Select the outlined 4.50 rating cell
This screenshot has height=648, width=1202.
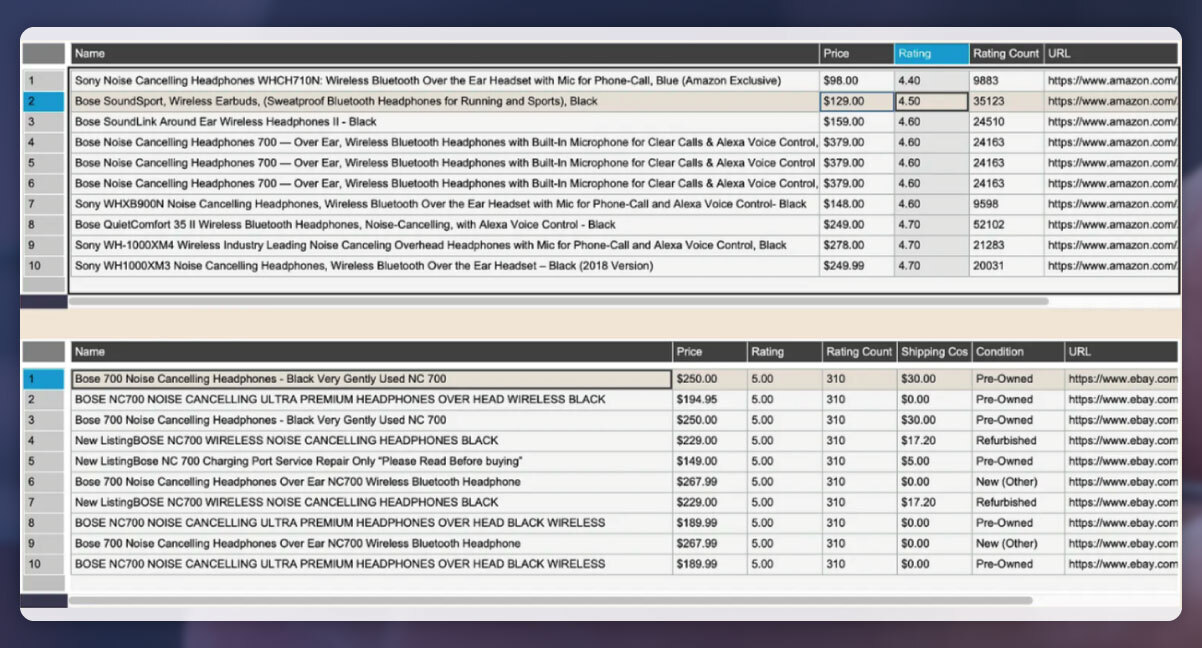click(x=932, y=101)
